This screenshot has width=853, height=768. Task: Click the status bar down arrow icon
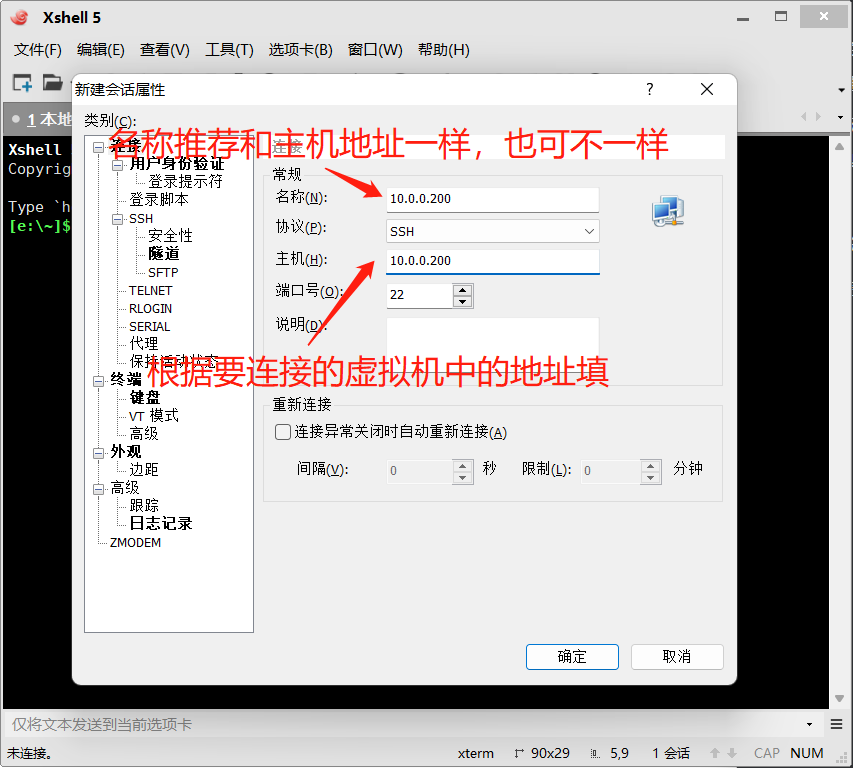click(732, 753)
